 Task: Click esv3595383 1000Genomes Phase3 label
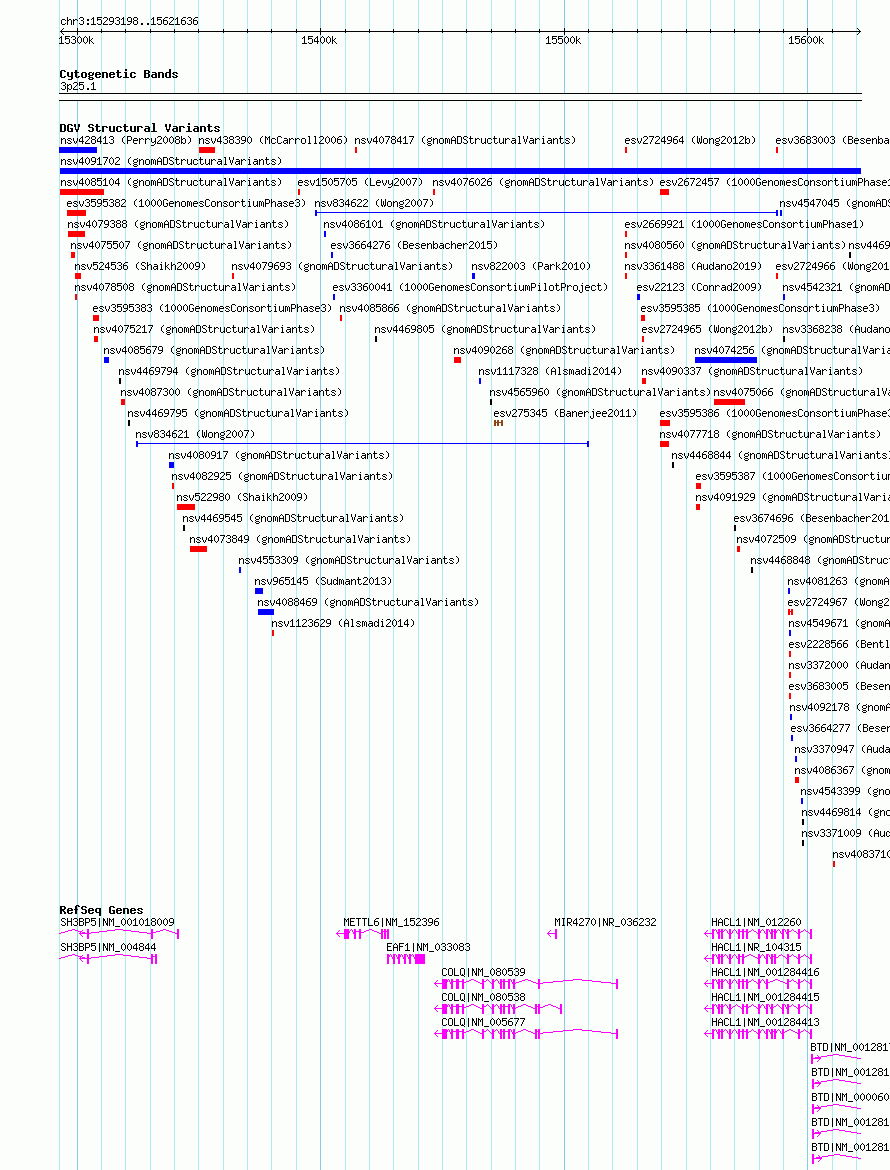coord(213,308)
